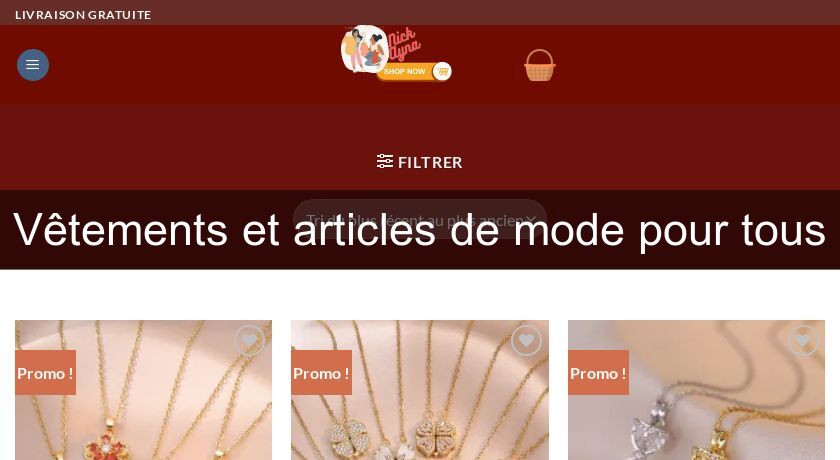The height and width of the screenshot is (460, 840).
Task: Expand the sort dropdown via its chevron arrow
Action: [530, 220]
